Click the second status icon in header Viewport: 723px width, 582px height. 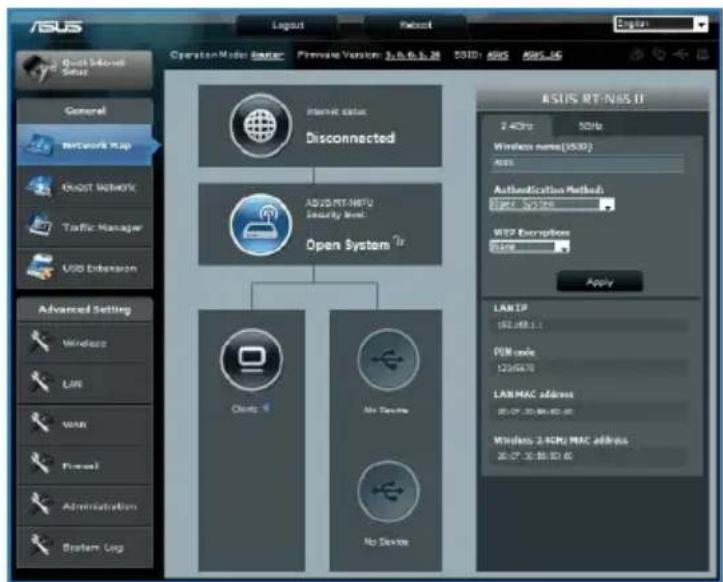[659, 55]
